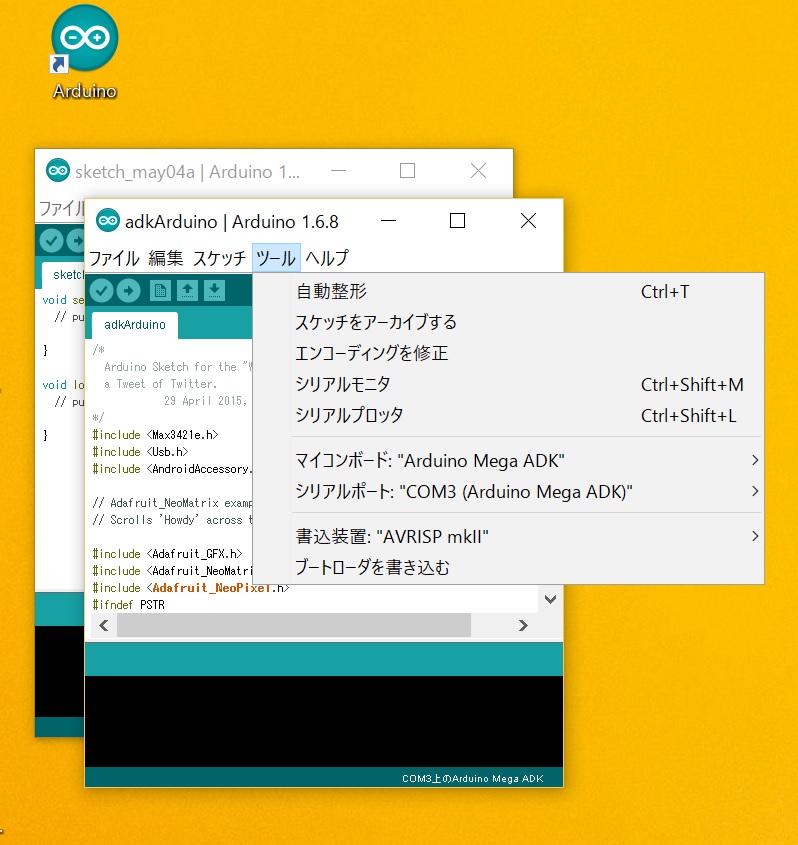Open the ファイル menu in adkArduino
The width and height of the screenshot is (798, 845).
coord(114,257)
